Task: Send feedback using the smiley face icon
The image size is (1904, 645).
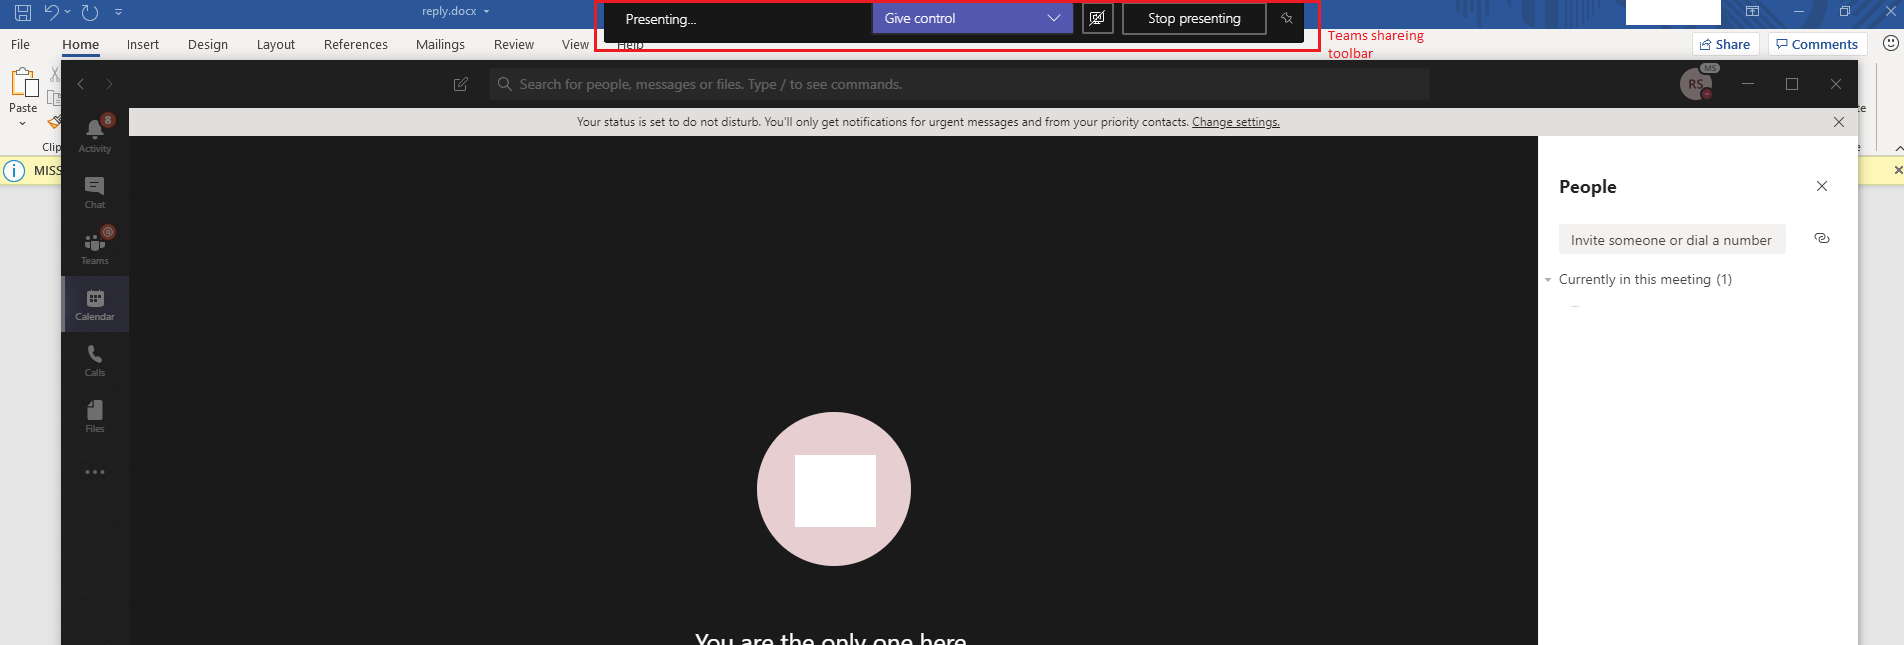Action: (x=1890, y=43)
